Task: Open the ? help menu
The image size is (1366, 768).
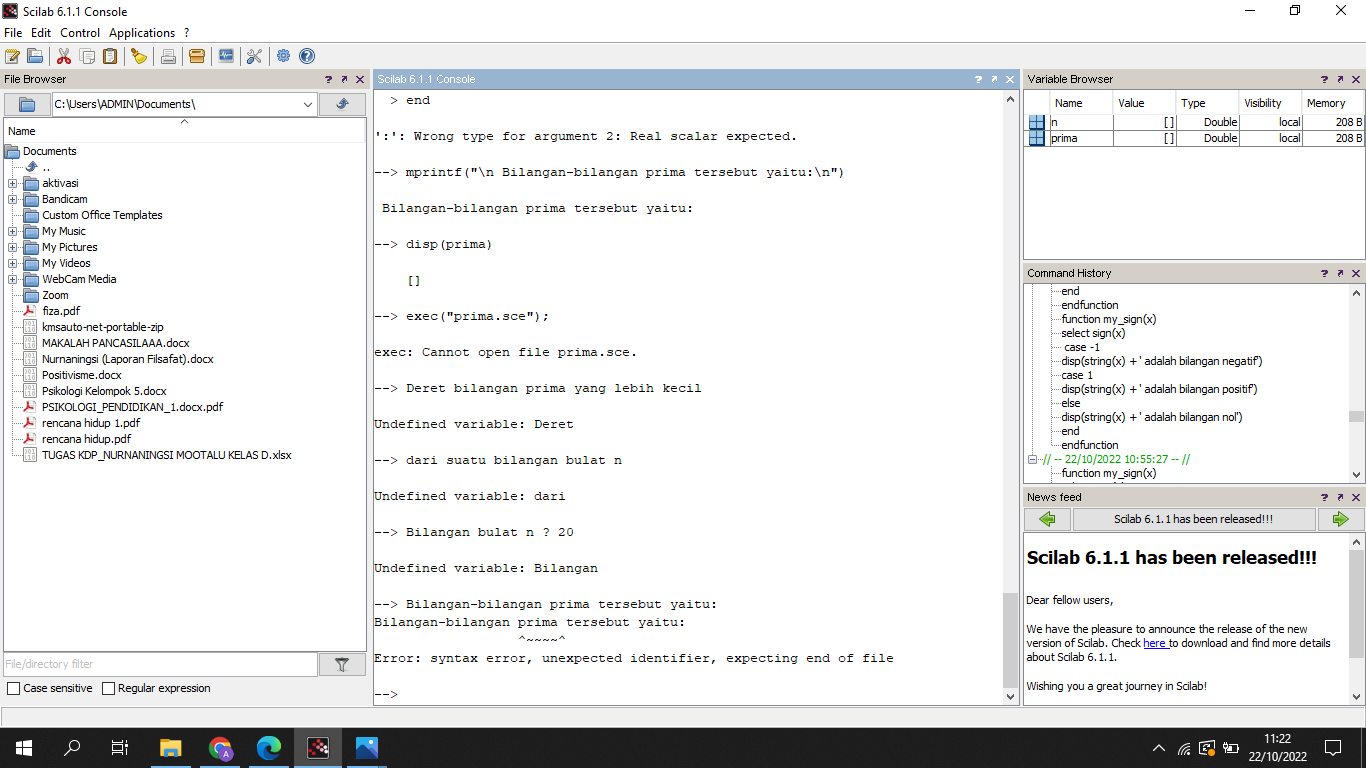Action: 186,33
